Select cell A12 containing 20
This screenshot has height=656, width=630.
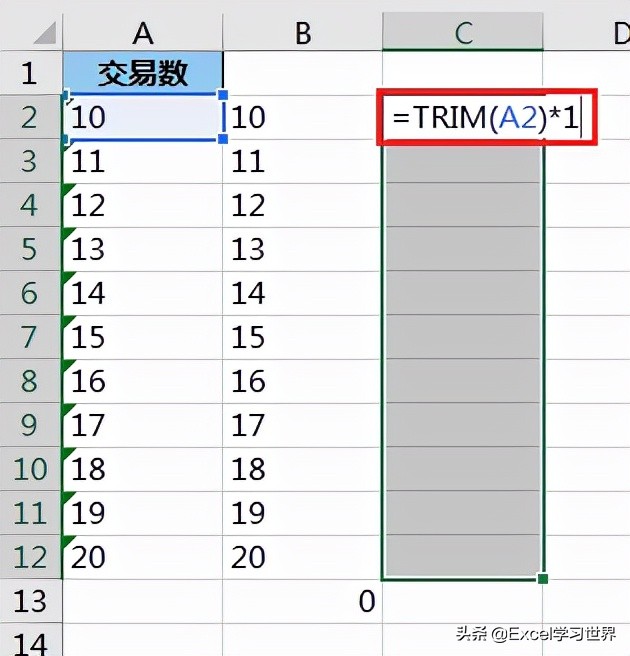(143, 557)
